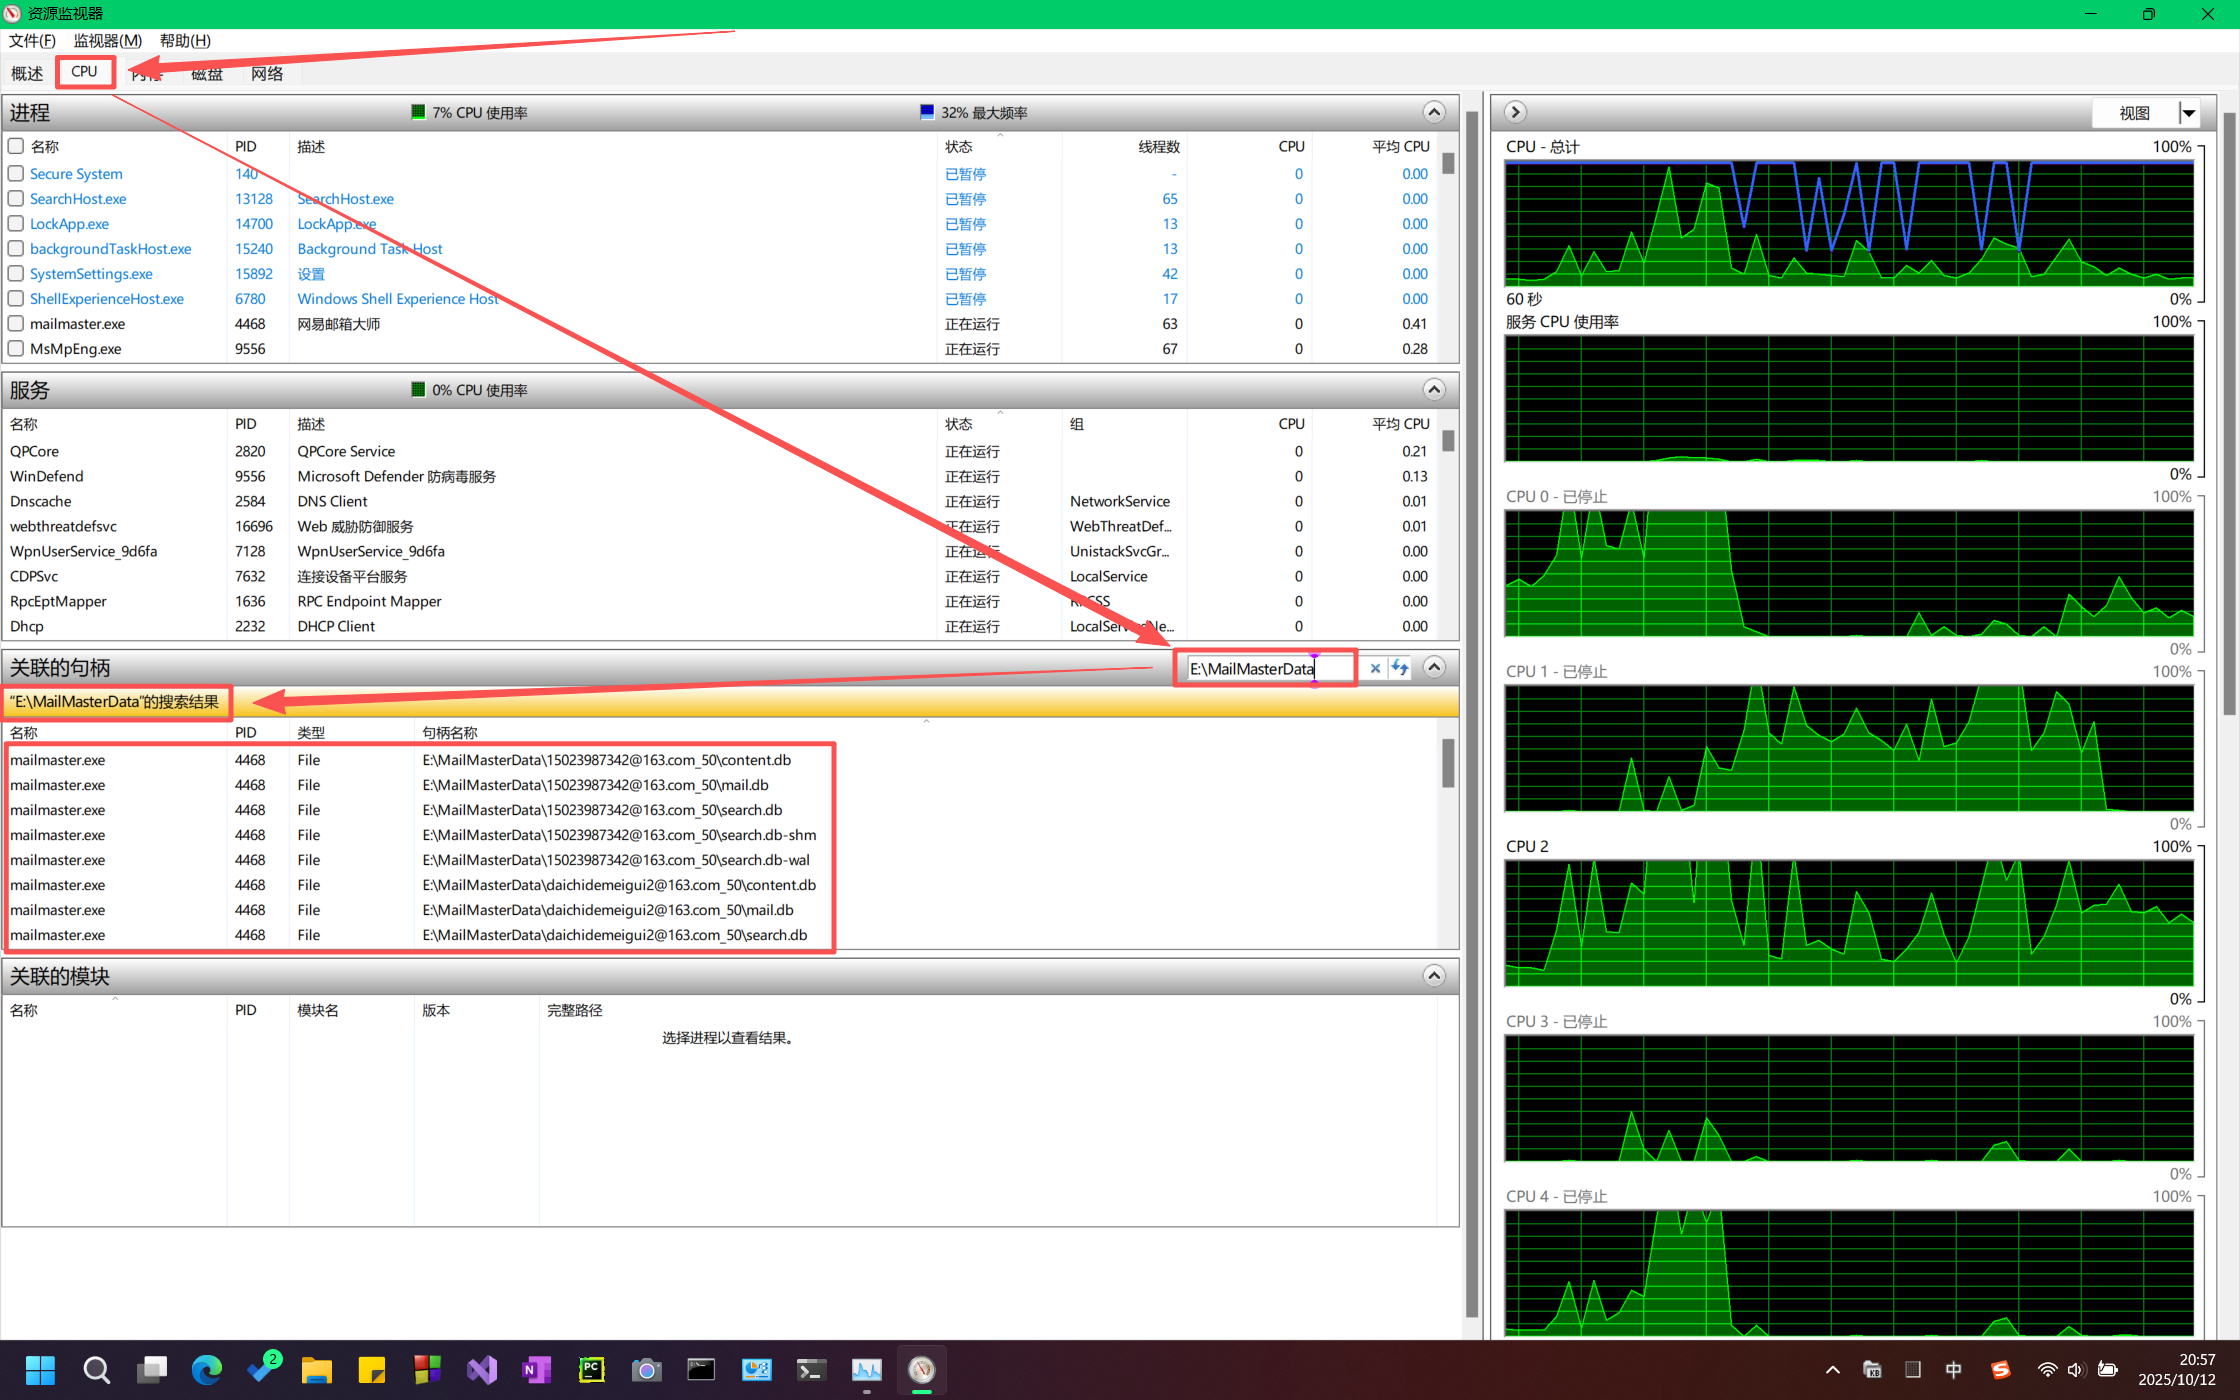Image resolution: width=2240 pixels, height=1400 pixels.
Task: Open Microsoft Edge in the taskbar
Action: click(x=207, y=1369)
